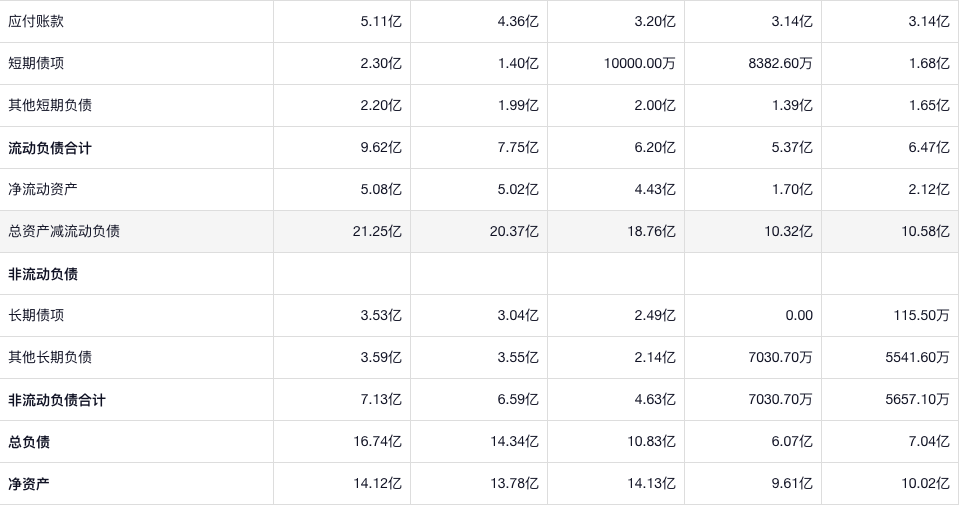Select the highlighted 总资产减流动负债 row label

point(64,231)
